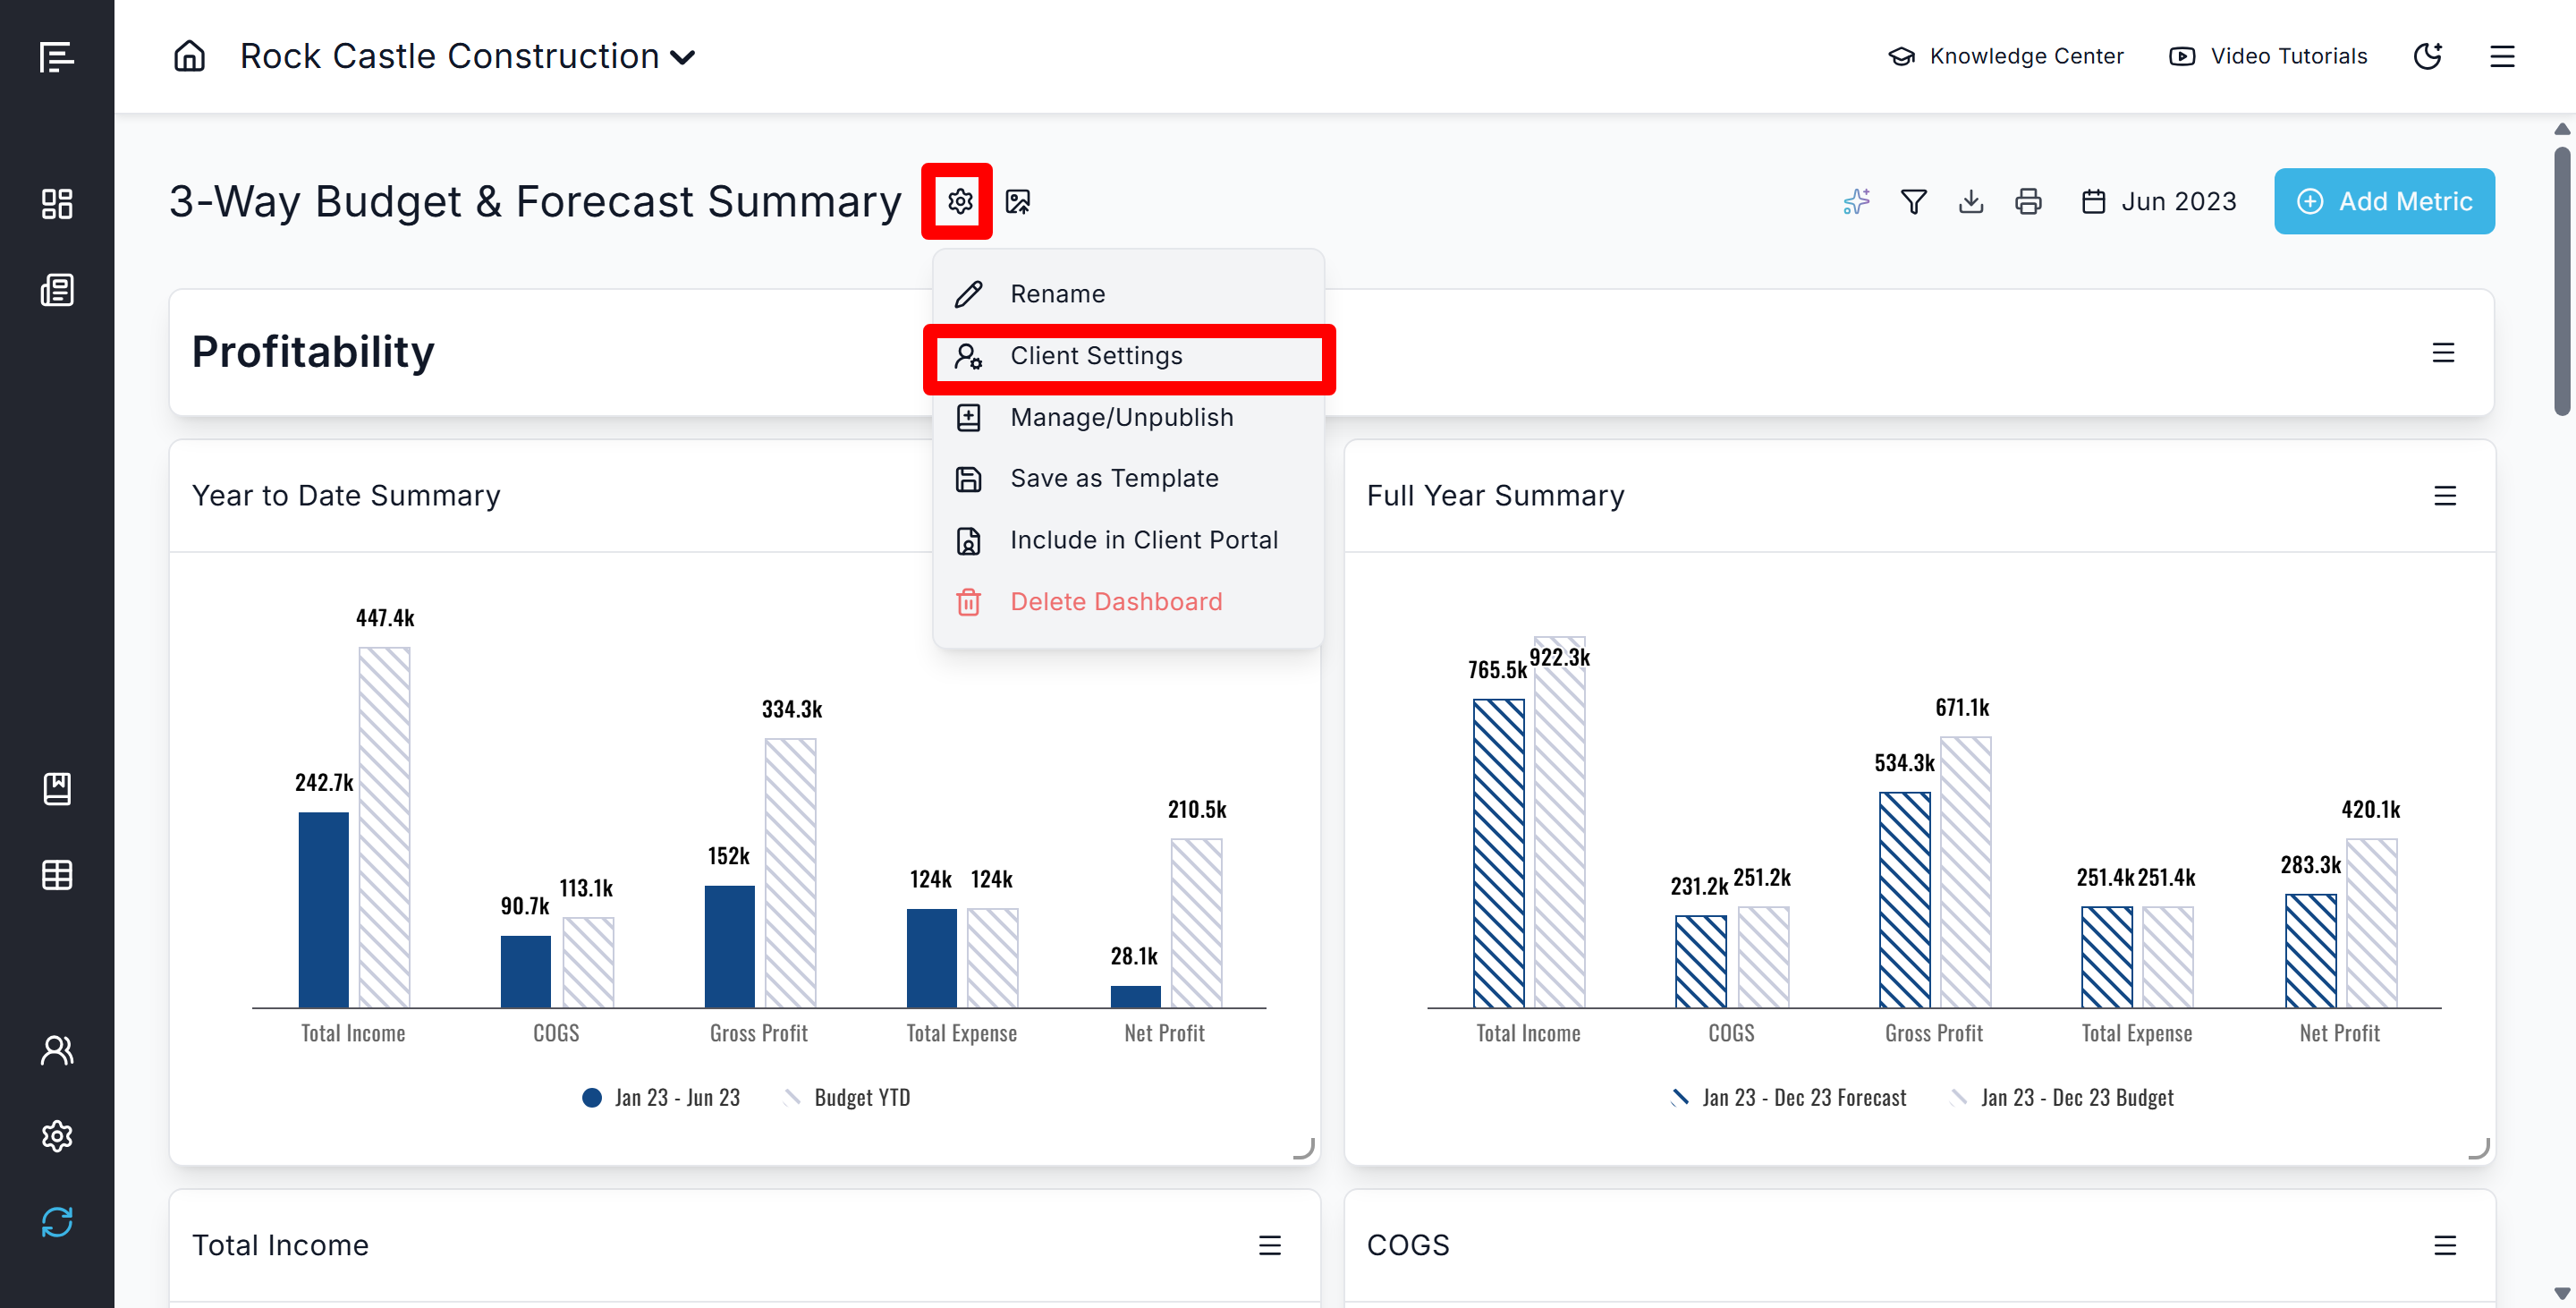The width and height of the screenshot is (2576, 1308).
Task: Click the image upload icon beside title
Action: point(1017,201)
